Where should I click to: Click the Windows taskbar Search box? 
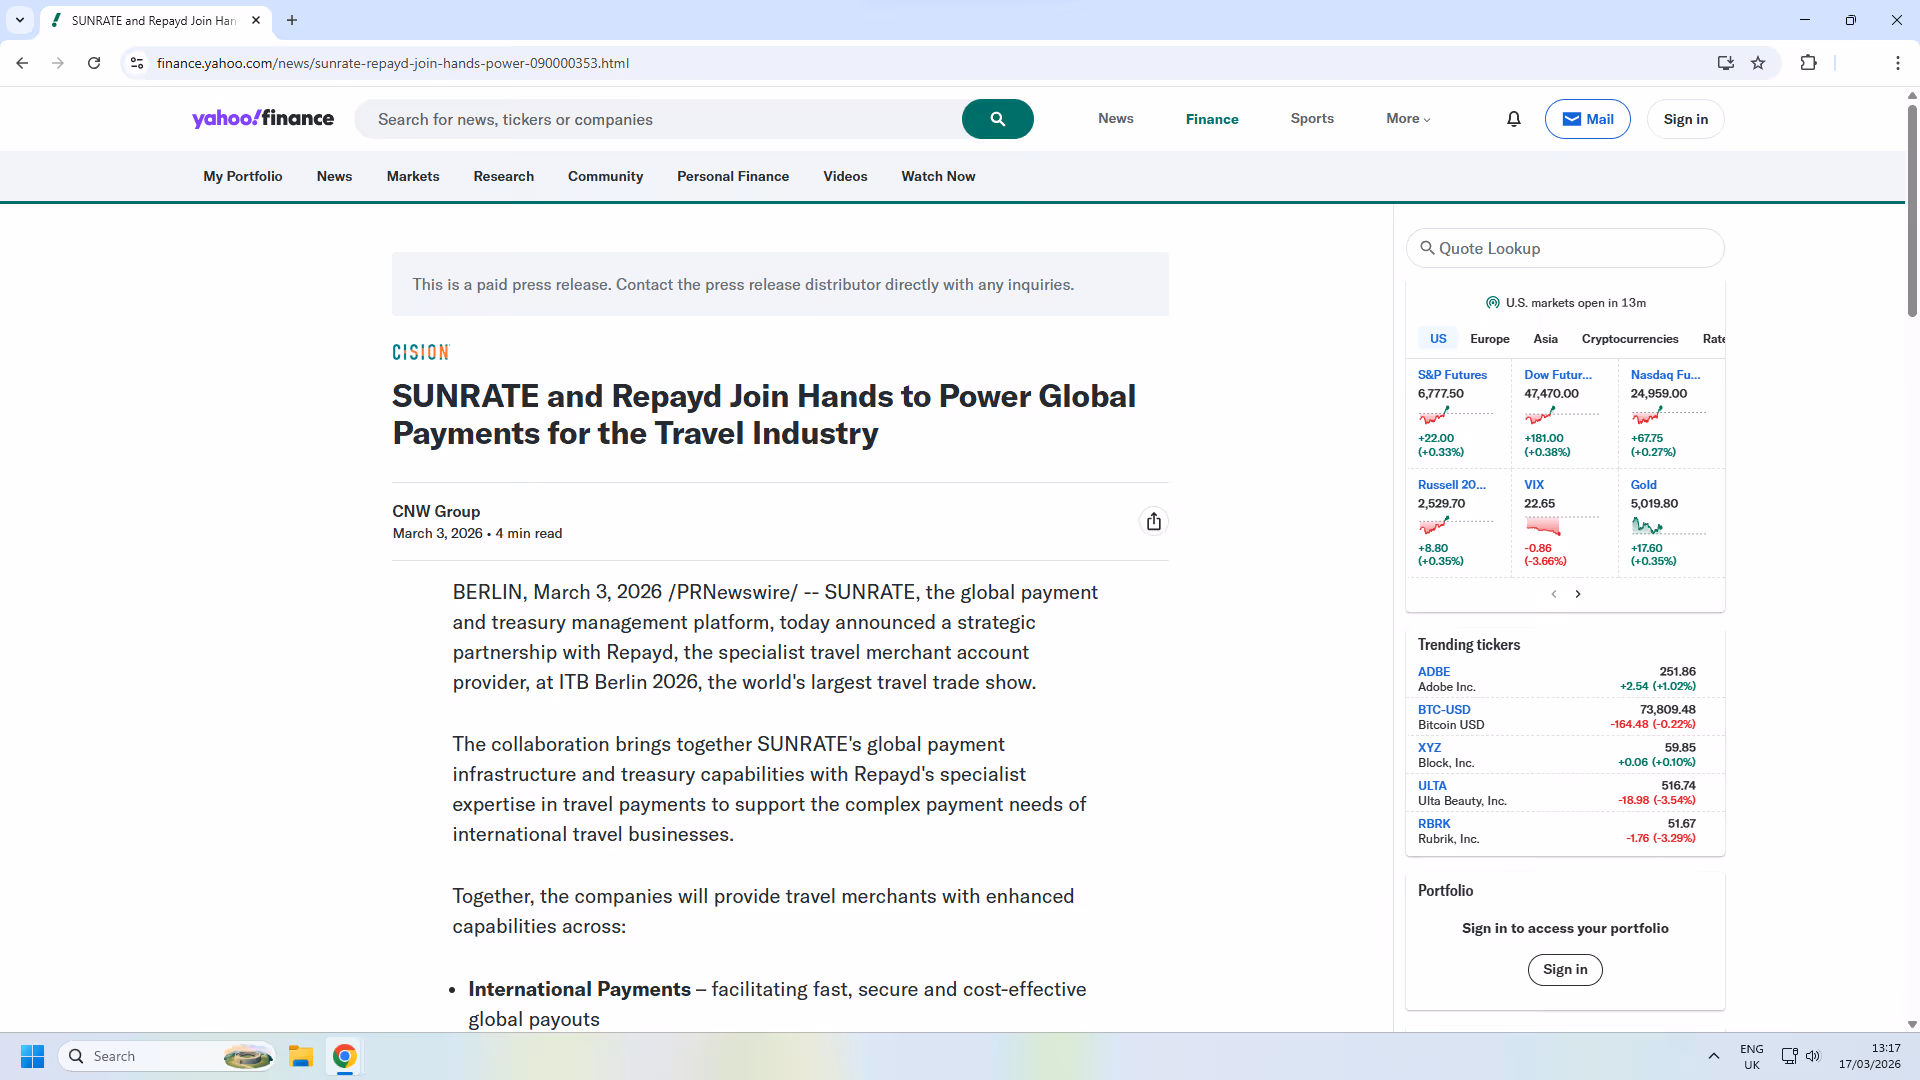[x=167, y=1056]
